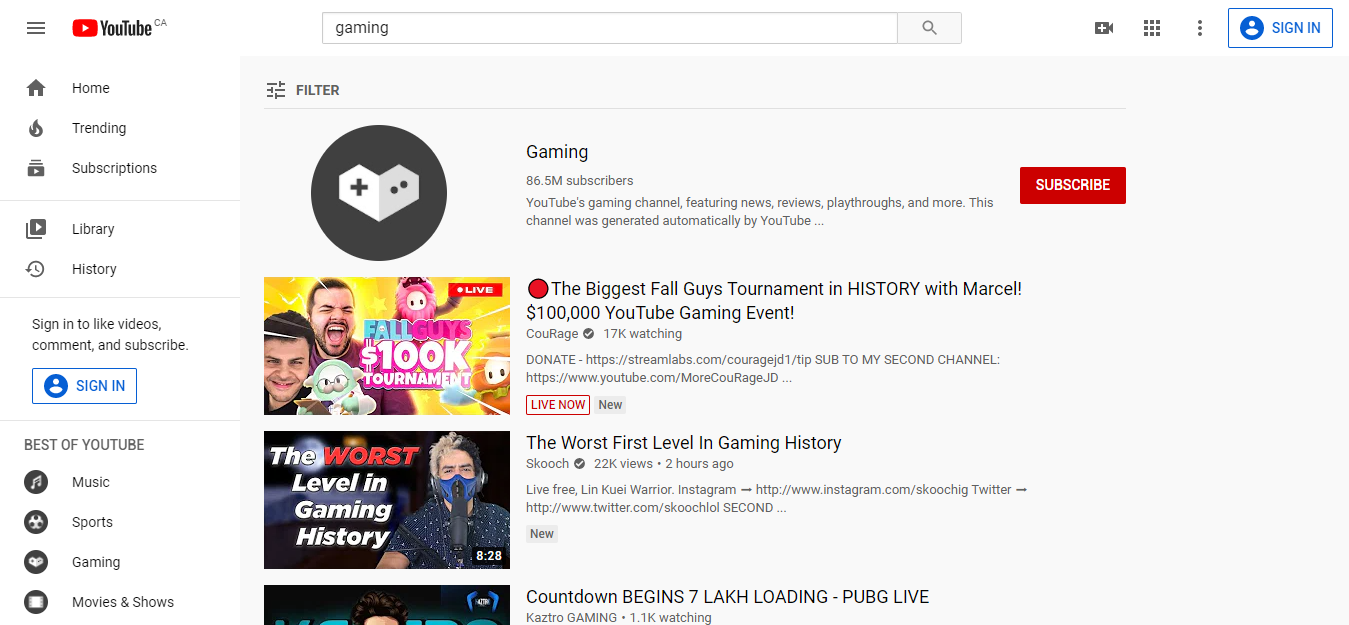Click the 86.5M subscribers text
Image resolution: width=1349 pixels, height=625 pixels.
click(x=580, y=181)
